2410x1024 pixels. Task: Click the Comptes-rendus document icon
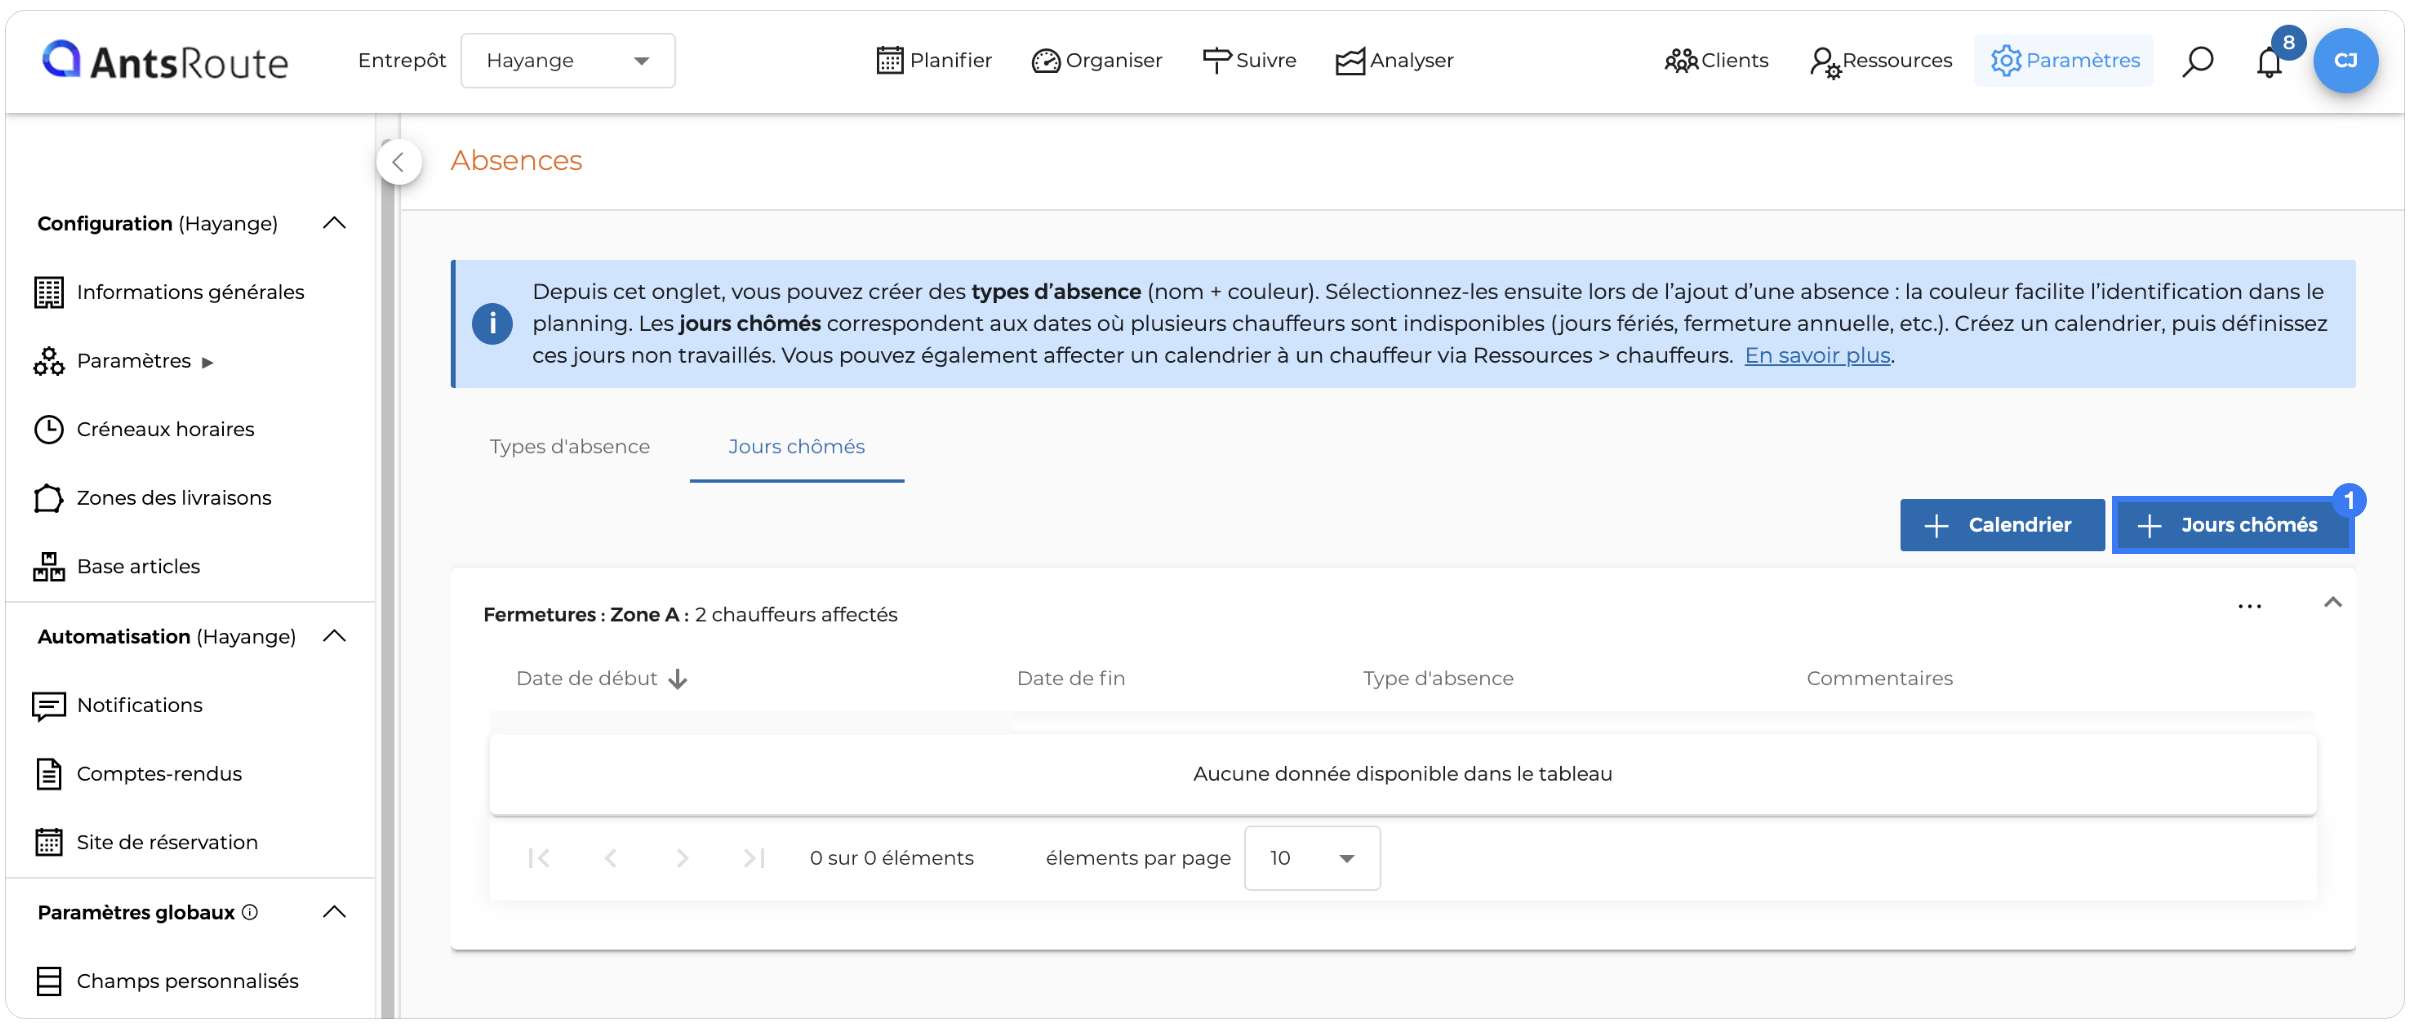click(x=48, y=774)
